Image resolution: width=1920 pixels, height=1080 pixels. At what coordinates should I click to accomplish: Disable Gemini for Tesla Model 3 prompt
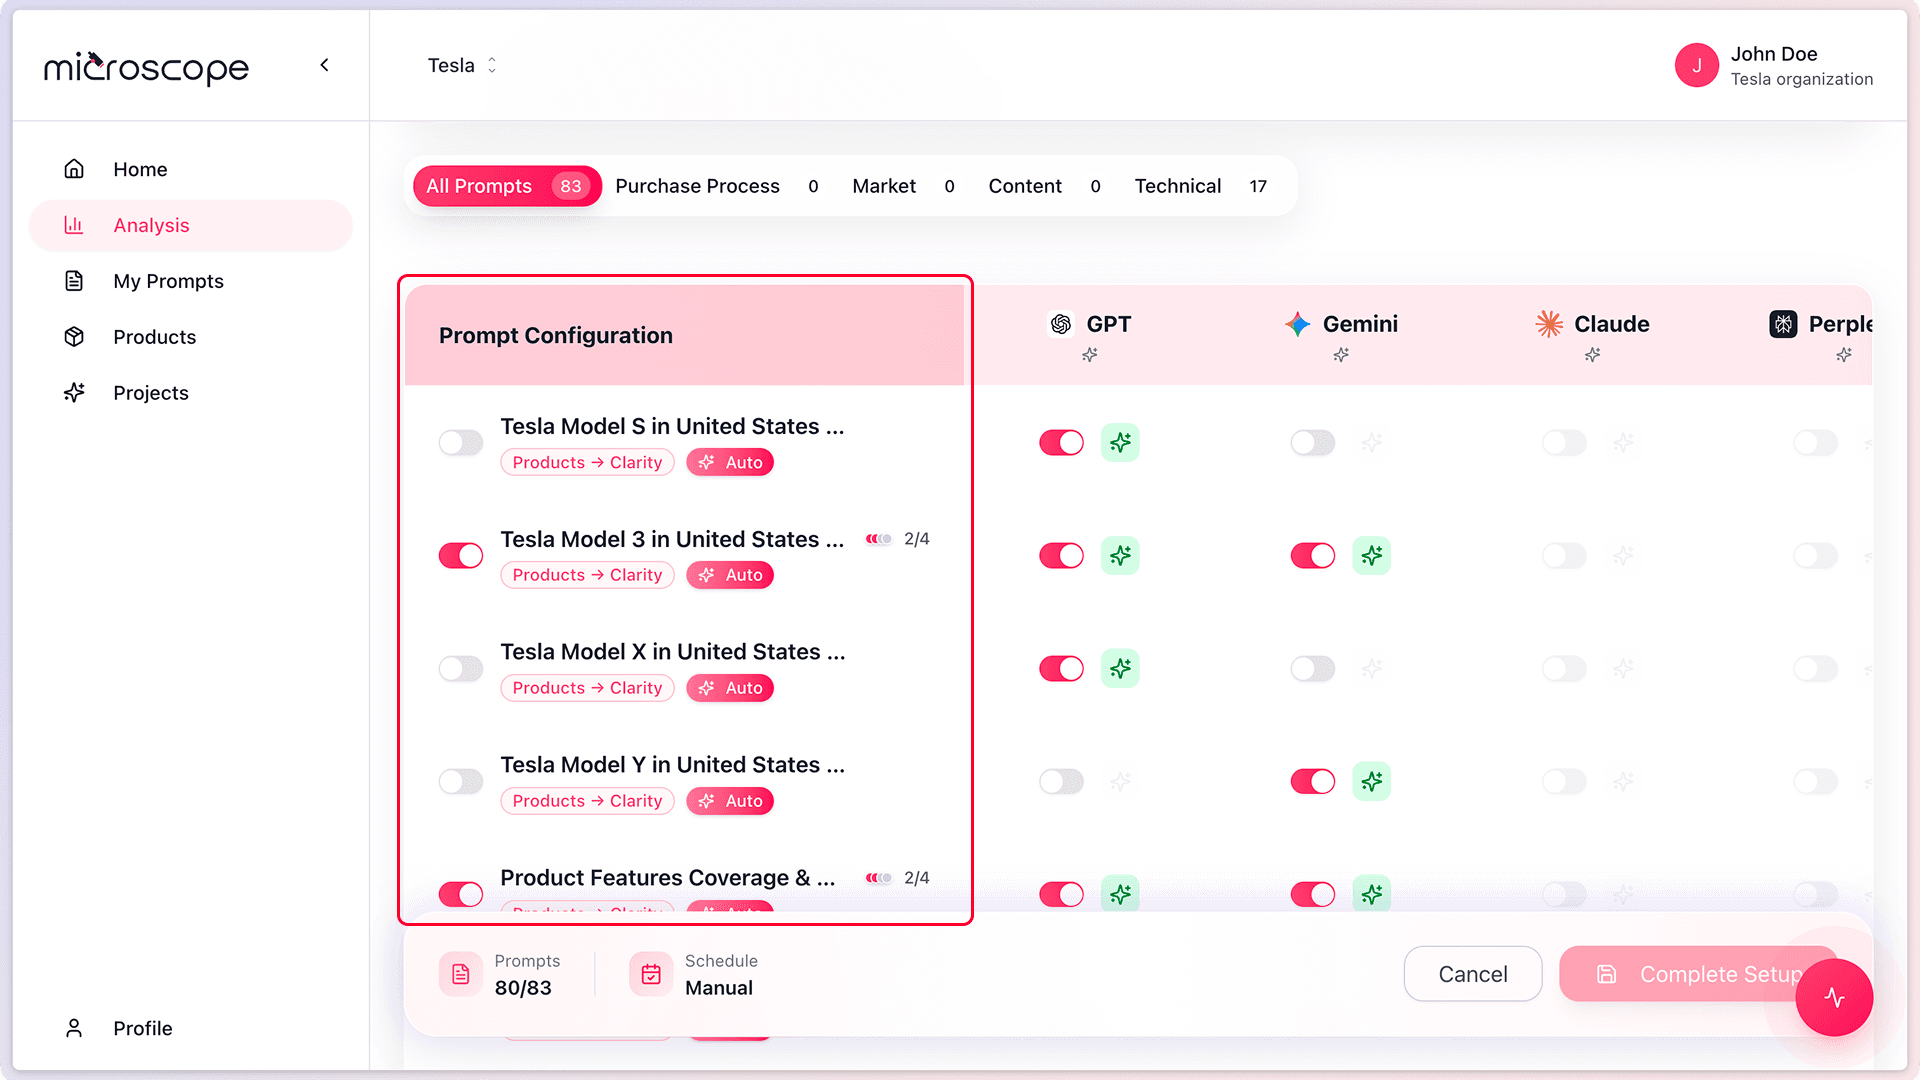(x=1312, y=555)
